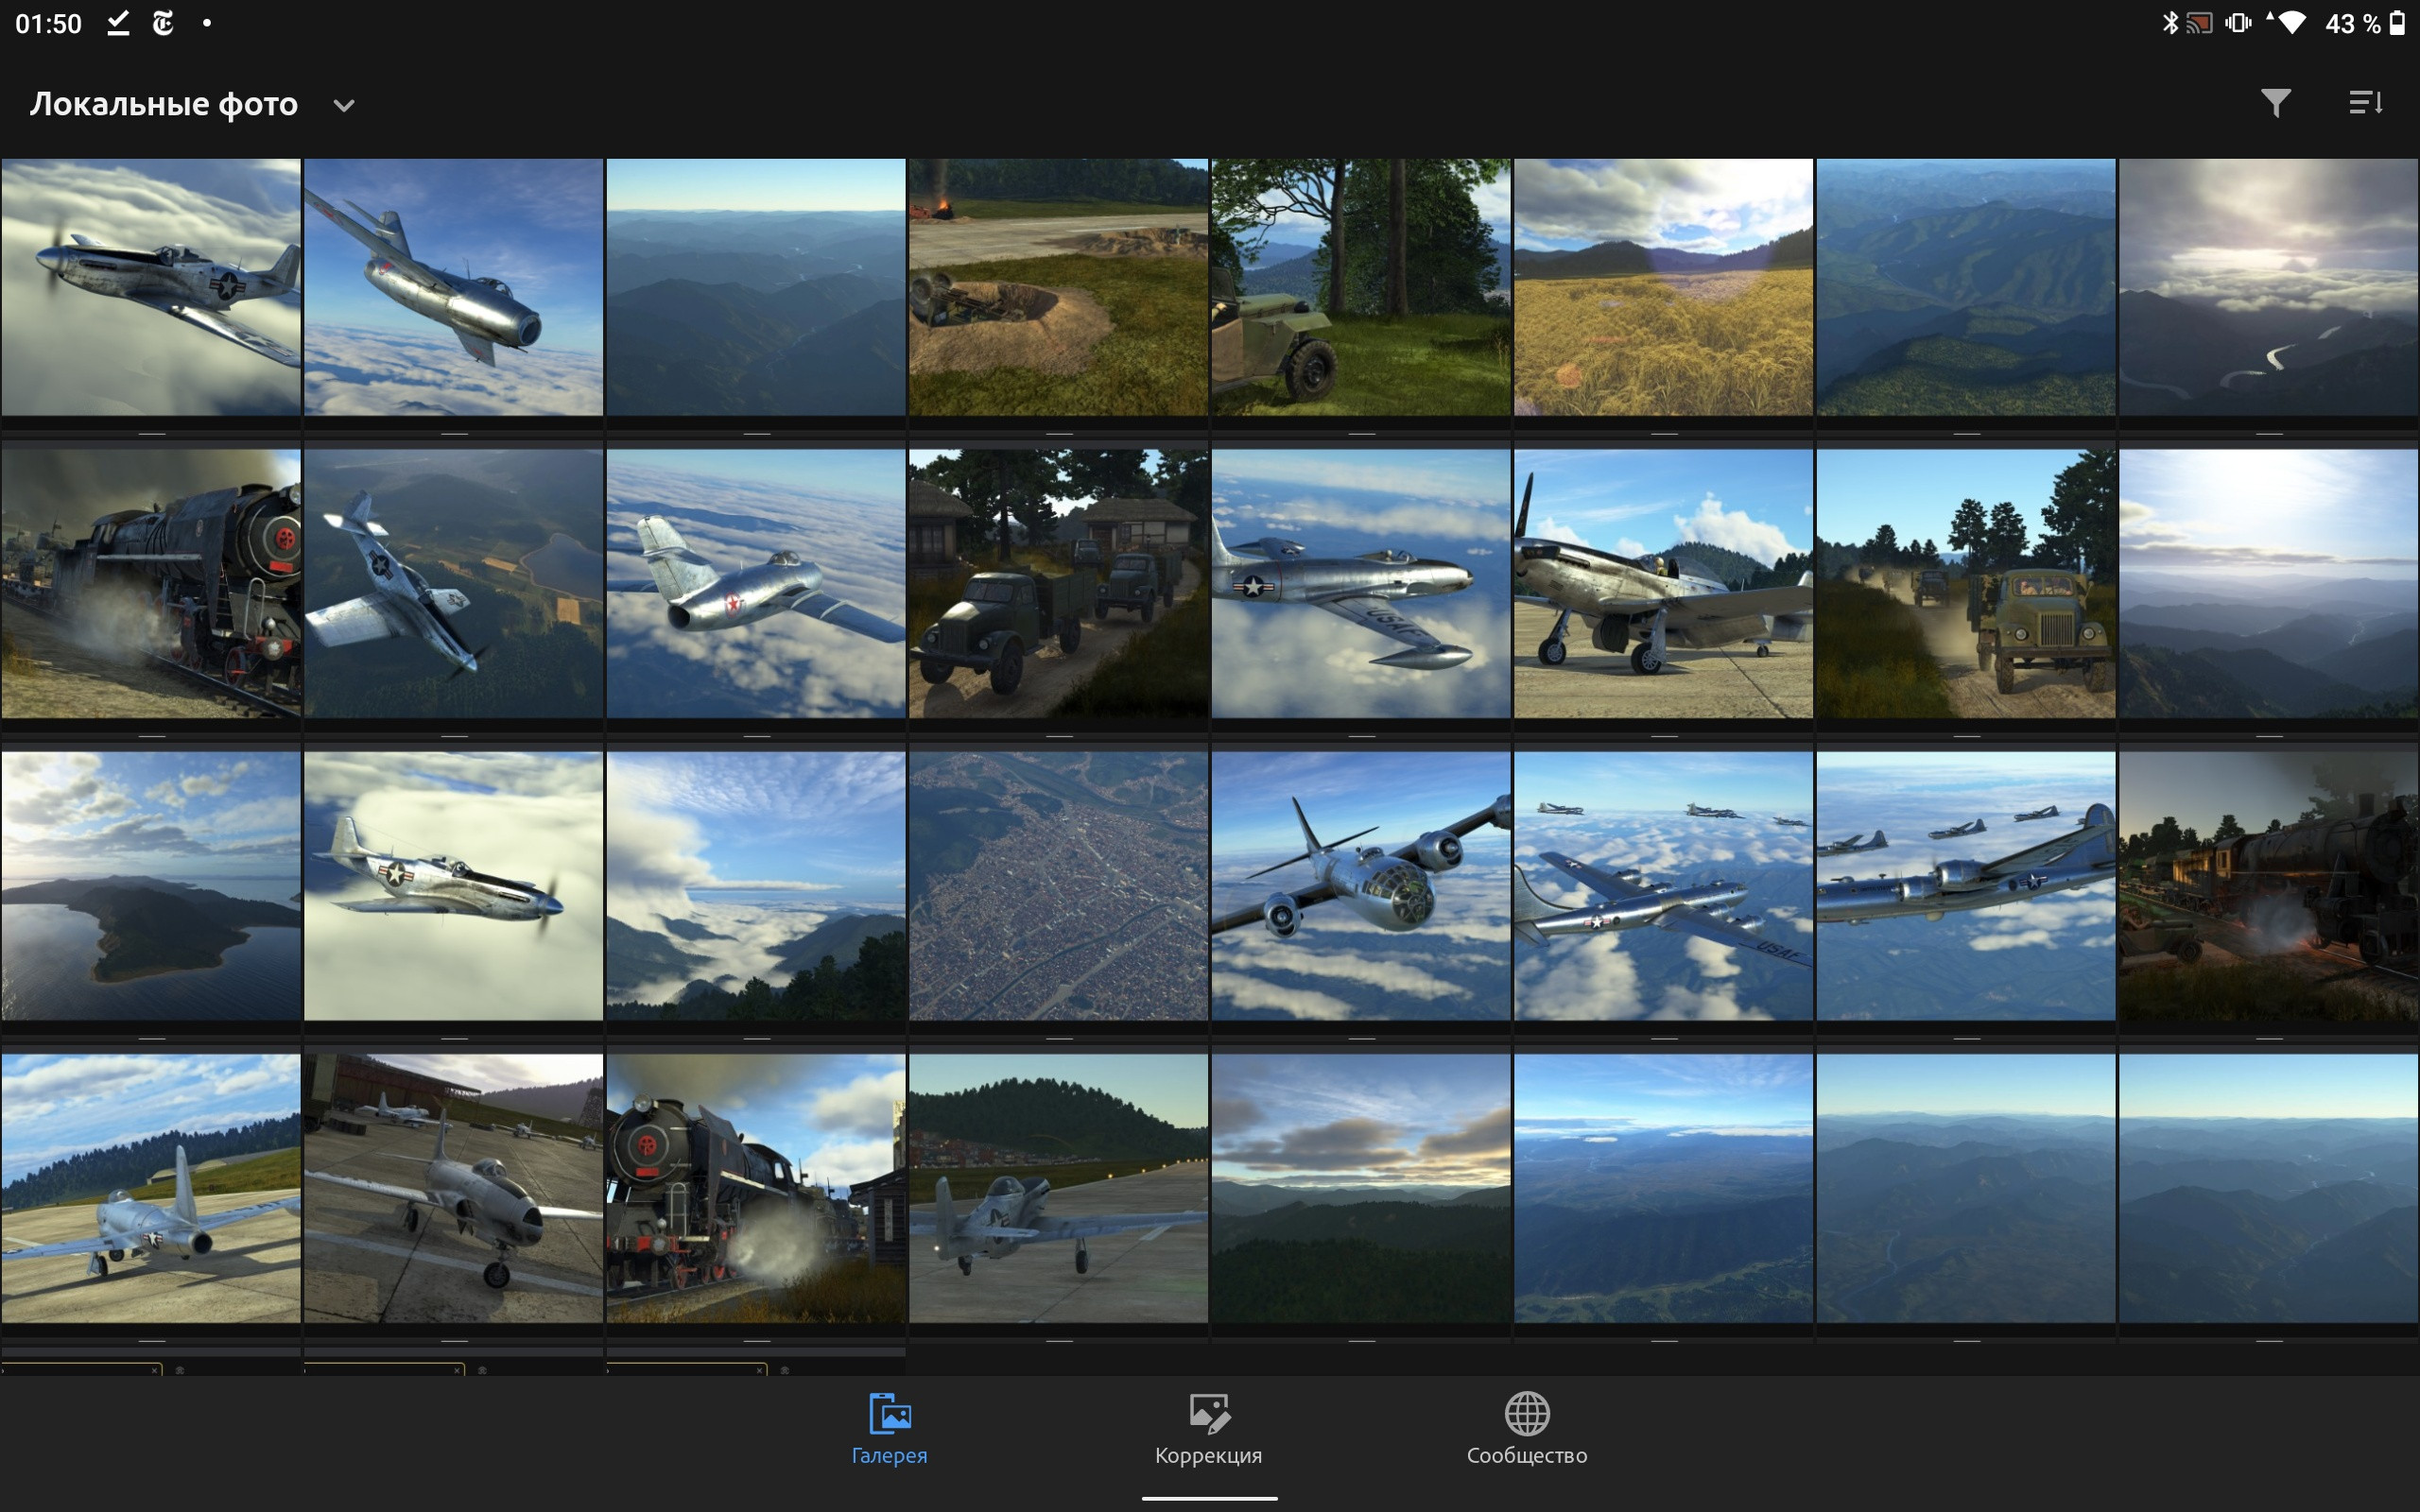Open the filter funnel icon
The width and height of the screenshot is (2420, 1512).
(x=2276, y=103)
